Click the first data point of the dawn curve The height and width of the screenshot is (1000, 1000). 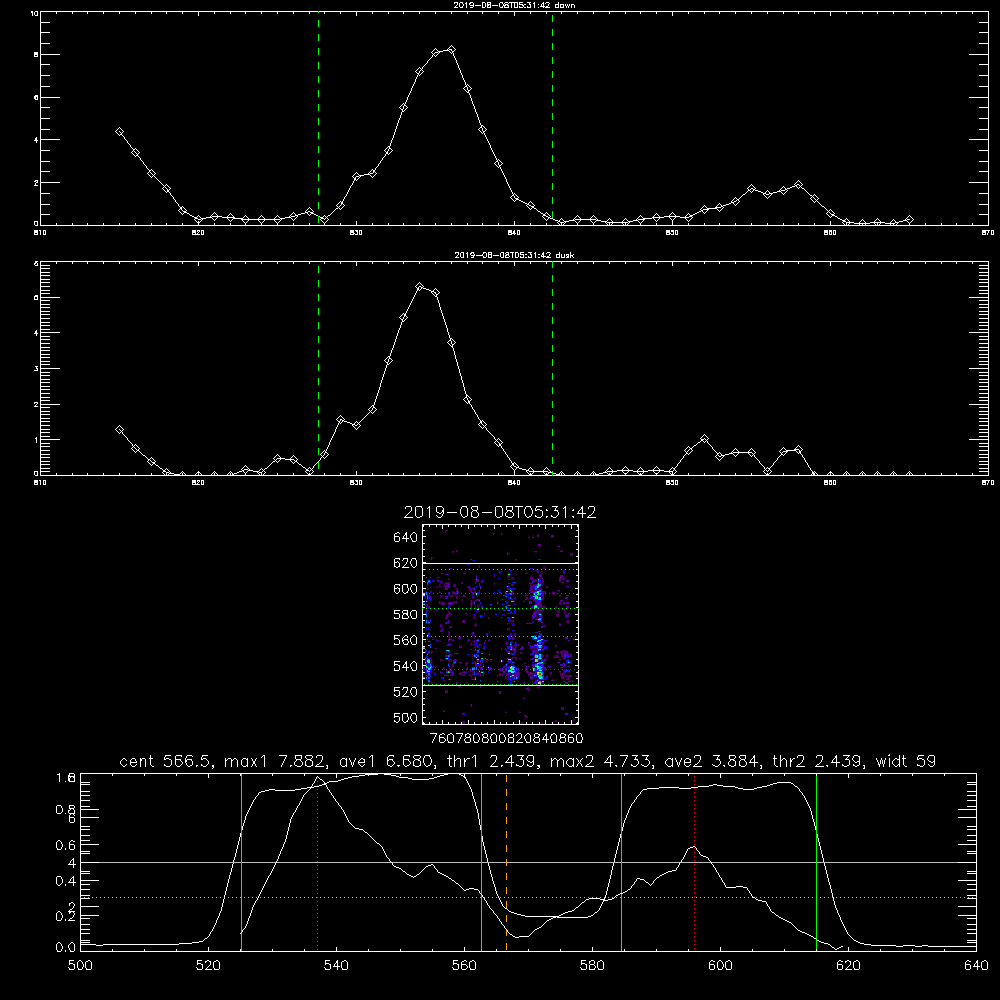pos(119,131)
